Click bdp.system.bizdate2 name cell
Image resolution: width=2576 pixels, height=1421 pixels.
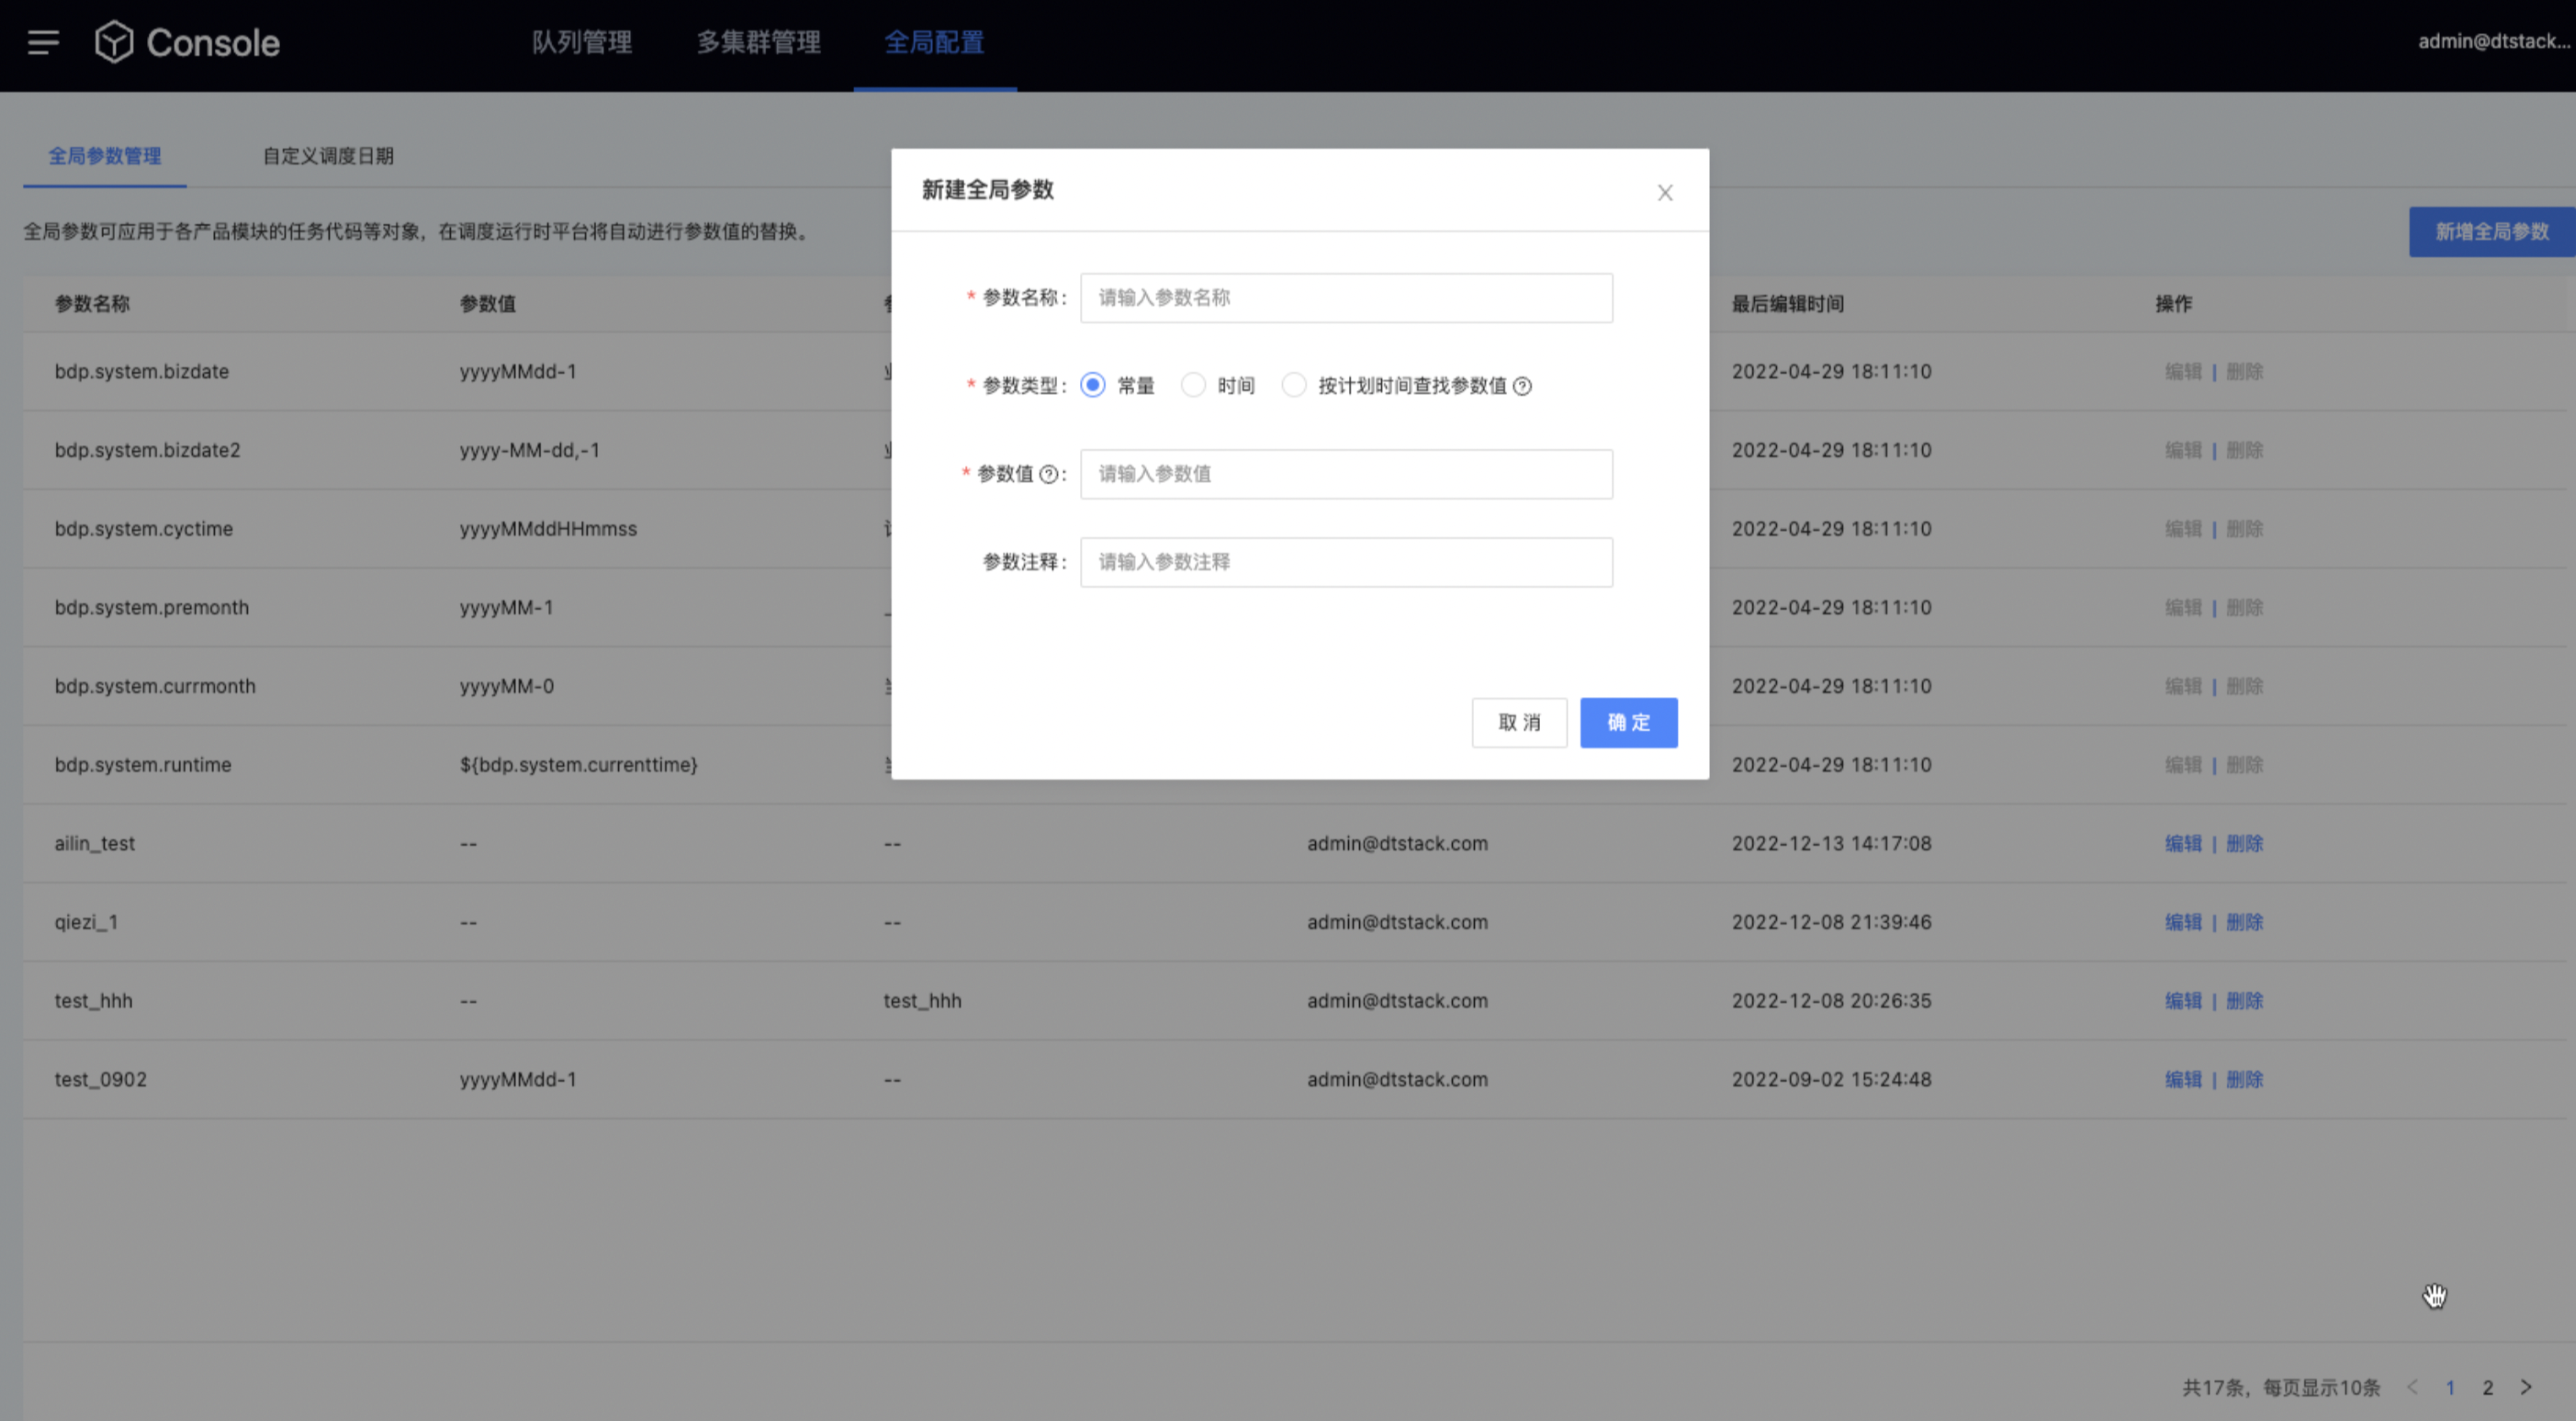[x=147, y=450]
